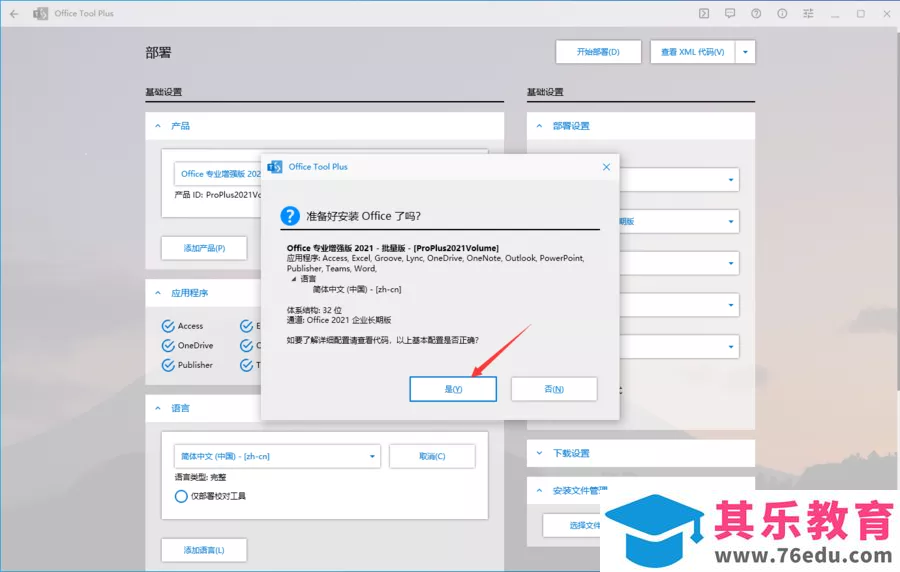
Task: Click the 语言类型: 完整 label
Action: pos(200,477)
